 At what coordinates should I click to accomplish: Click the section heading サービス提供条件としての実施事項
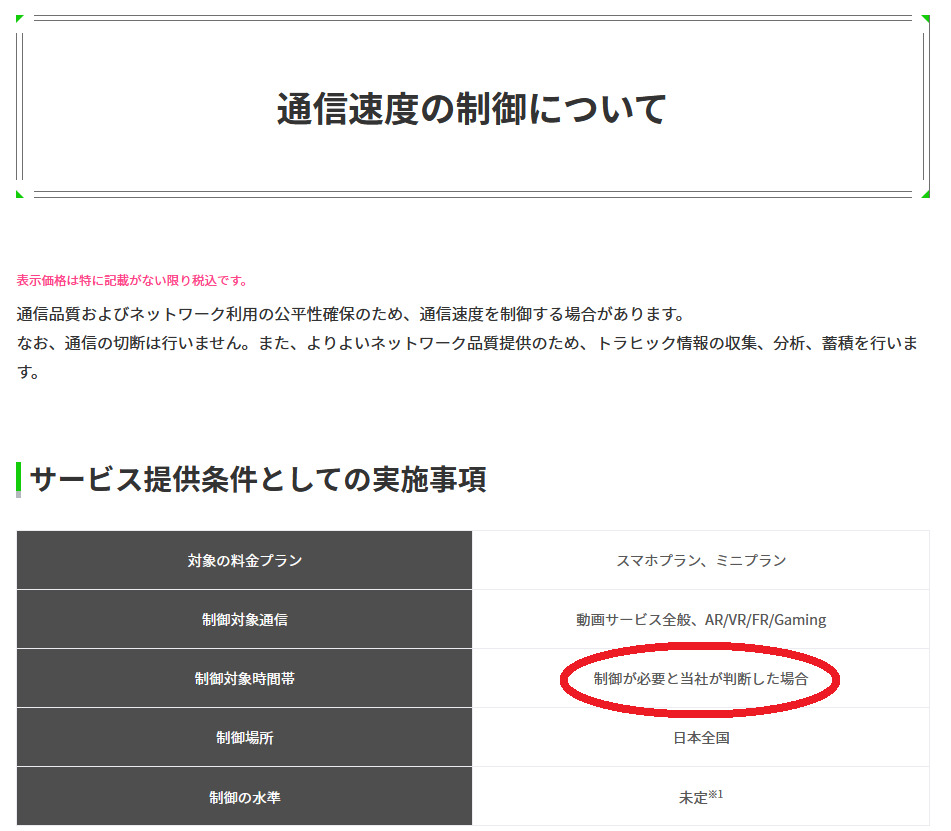pyautogui.click(x=258, y=480)
